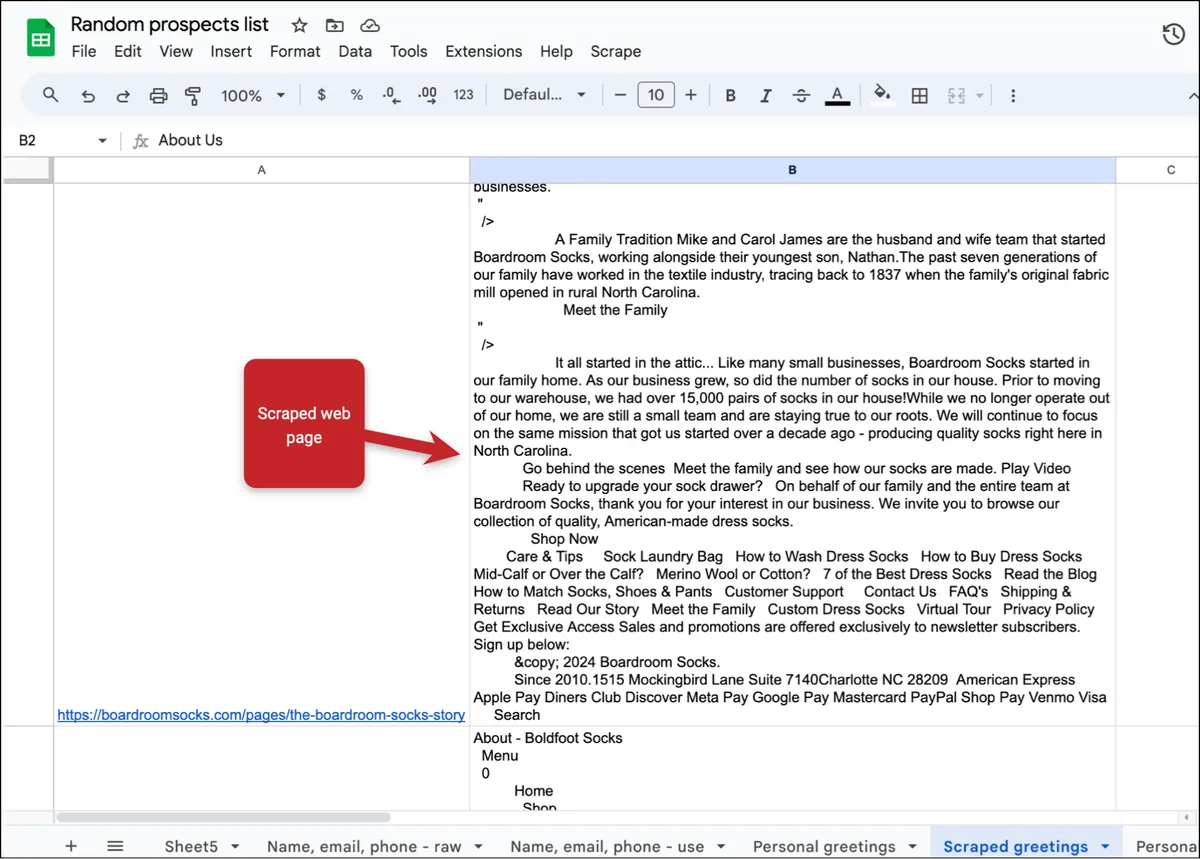
Task: Toggle bold formatting
Action: point(731,96)
